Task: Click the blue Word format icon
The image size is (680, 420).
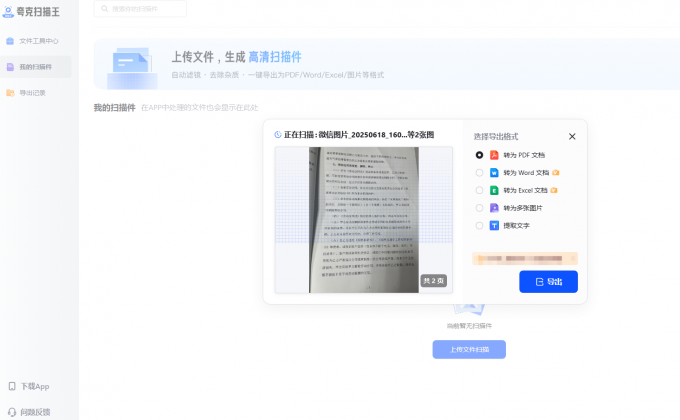Action: [494, 173]
